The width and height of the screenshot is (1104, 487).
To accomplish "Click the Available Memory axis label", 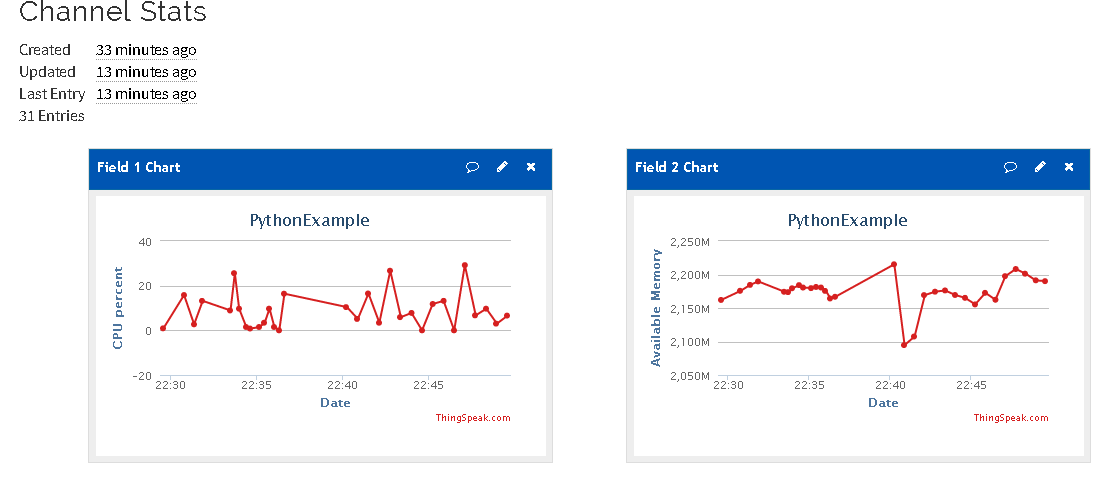I will (656, 308).
